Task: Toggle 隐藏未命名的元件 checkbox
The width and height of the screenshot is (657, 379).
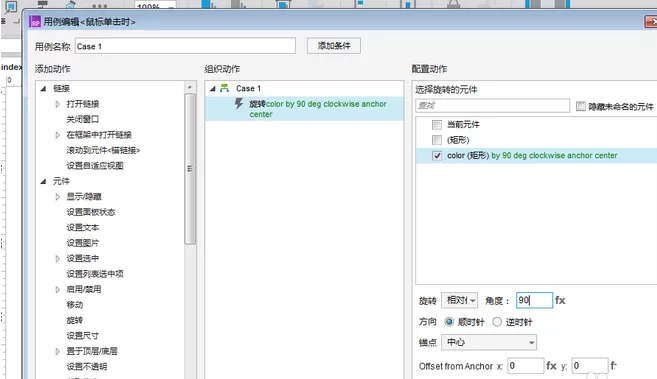Action: click(581, 106)
